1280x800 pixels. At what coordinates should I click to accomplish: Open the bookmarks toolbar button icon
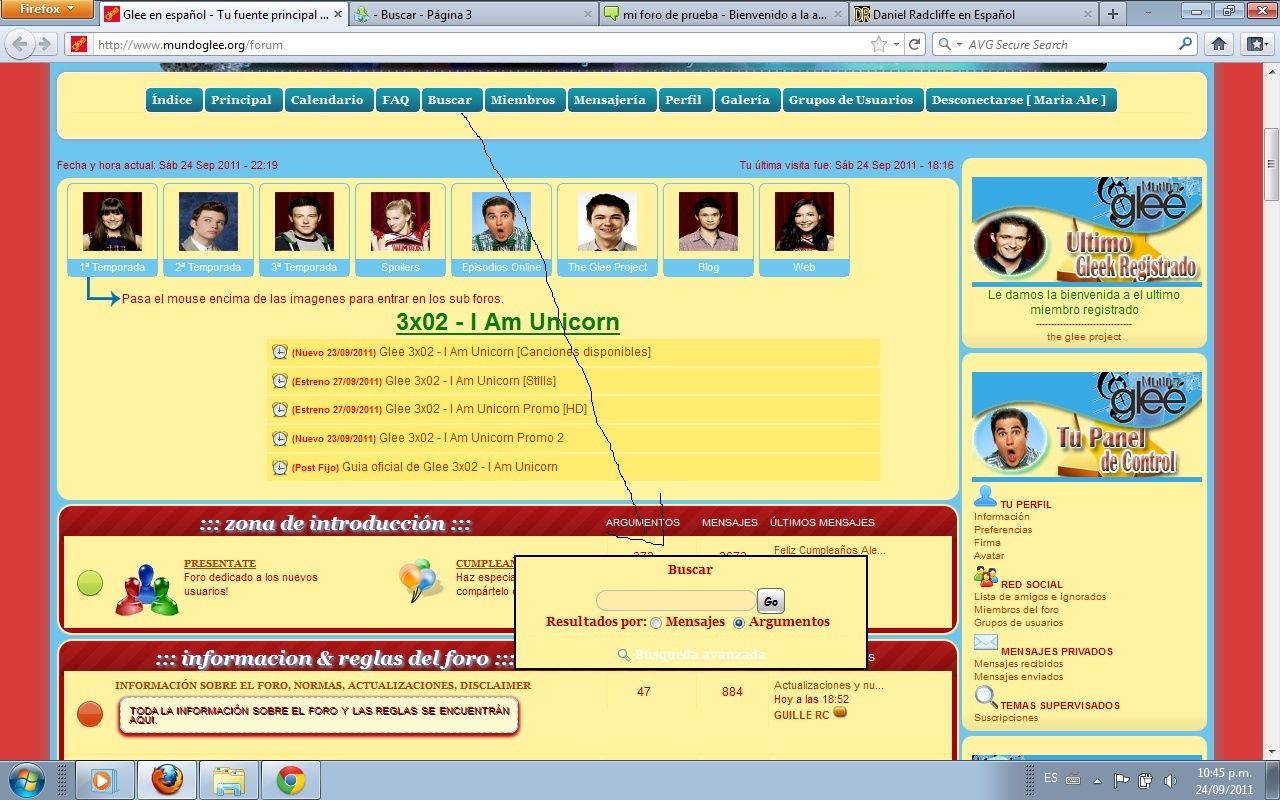pos(1256,44)
